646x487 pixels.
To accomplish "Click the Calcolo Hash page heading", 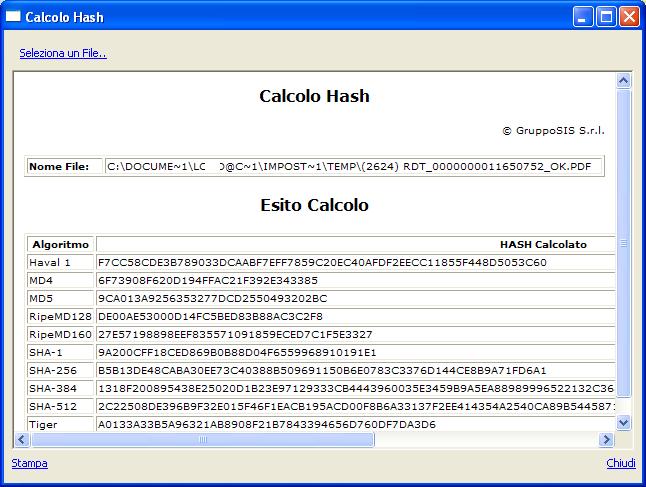I will click(314, 96).
